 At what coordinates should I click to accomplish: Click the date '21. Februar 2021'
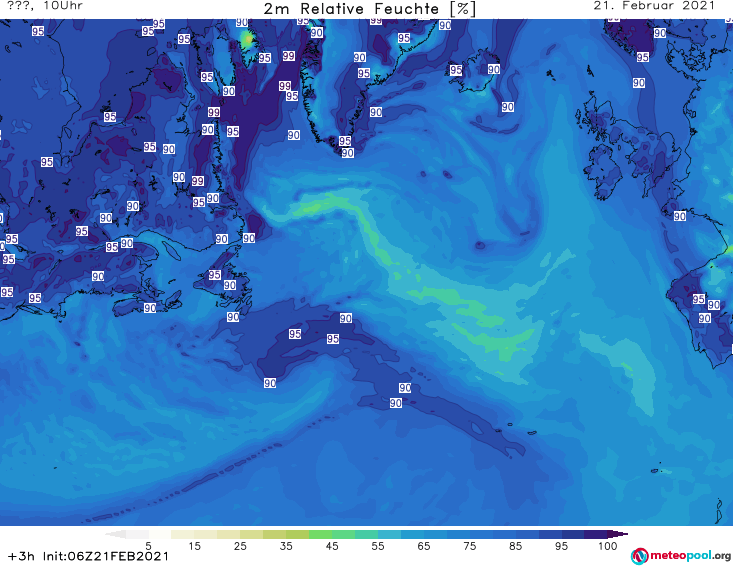tap(654, 6)
